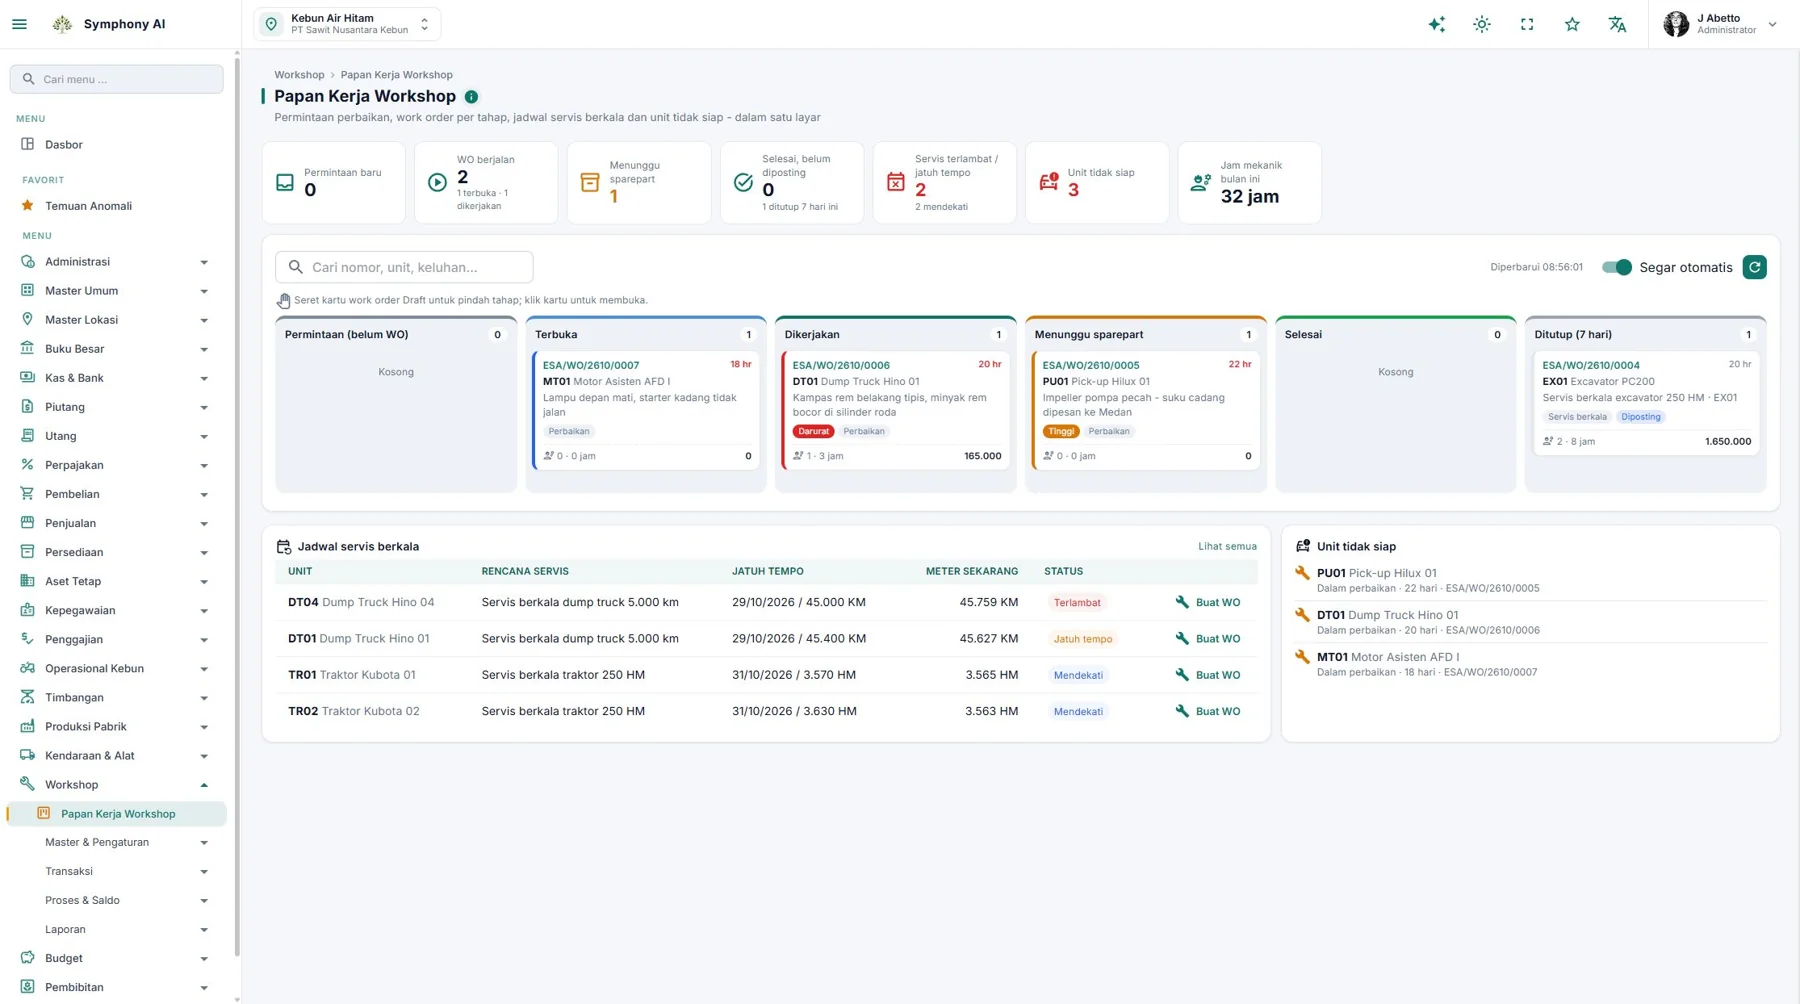The image size is (1800, 1004).
Task: Expand the Administrasi menu
Action: [x=117, y=262]
